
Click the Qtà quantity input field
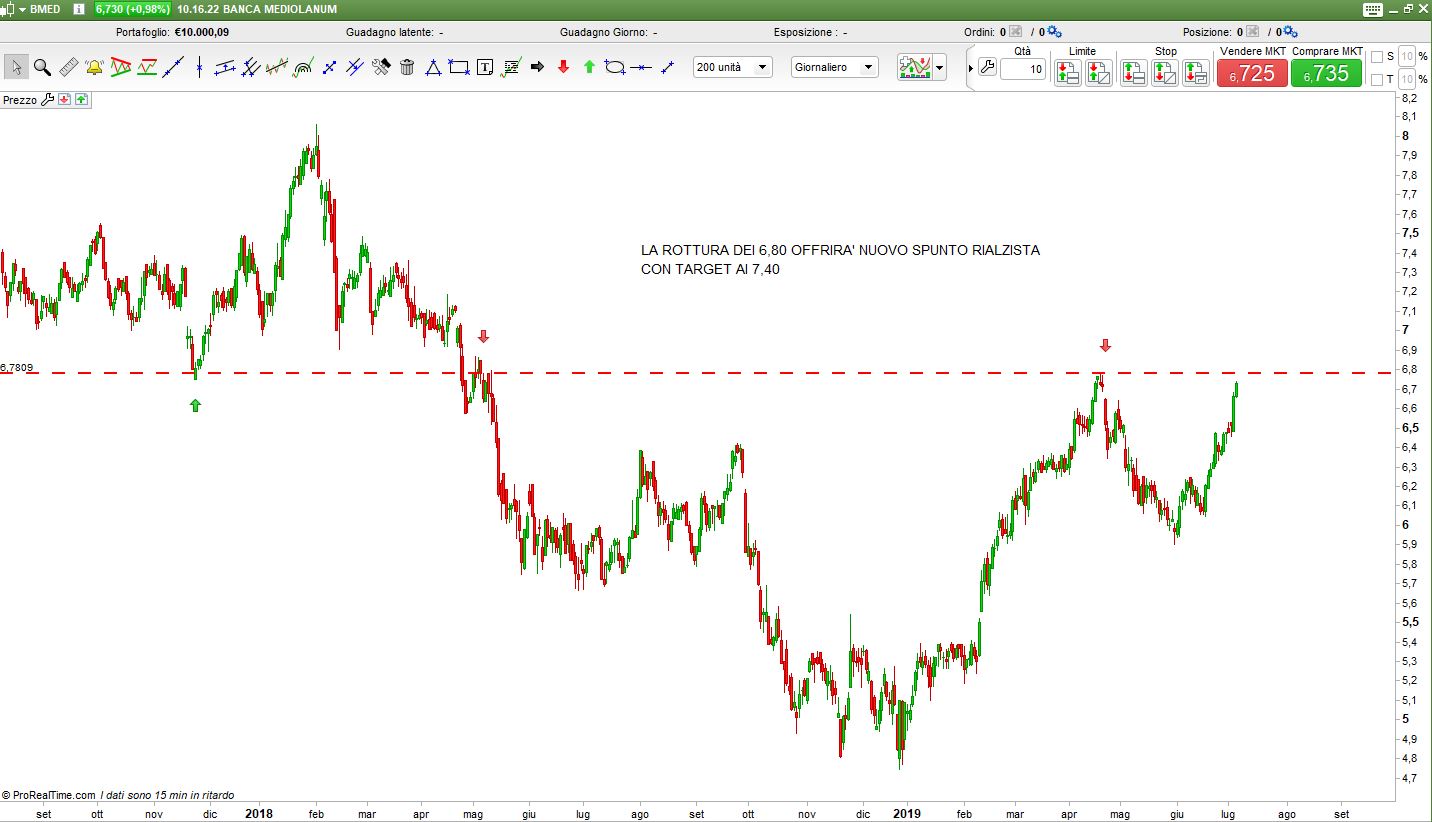coord(1022,69)
